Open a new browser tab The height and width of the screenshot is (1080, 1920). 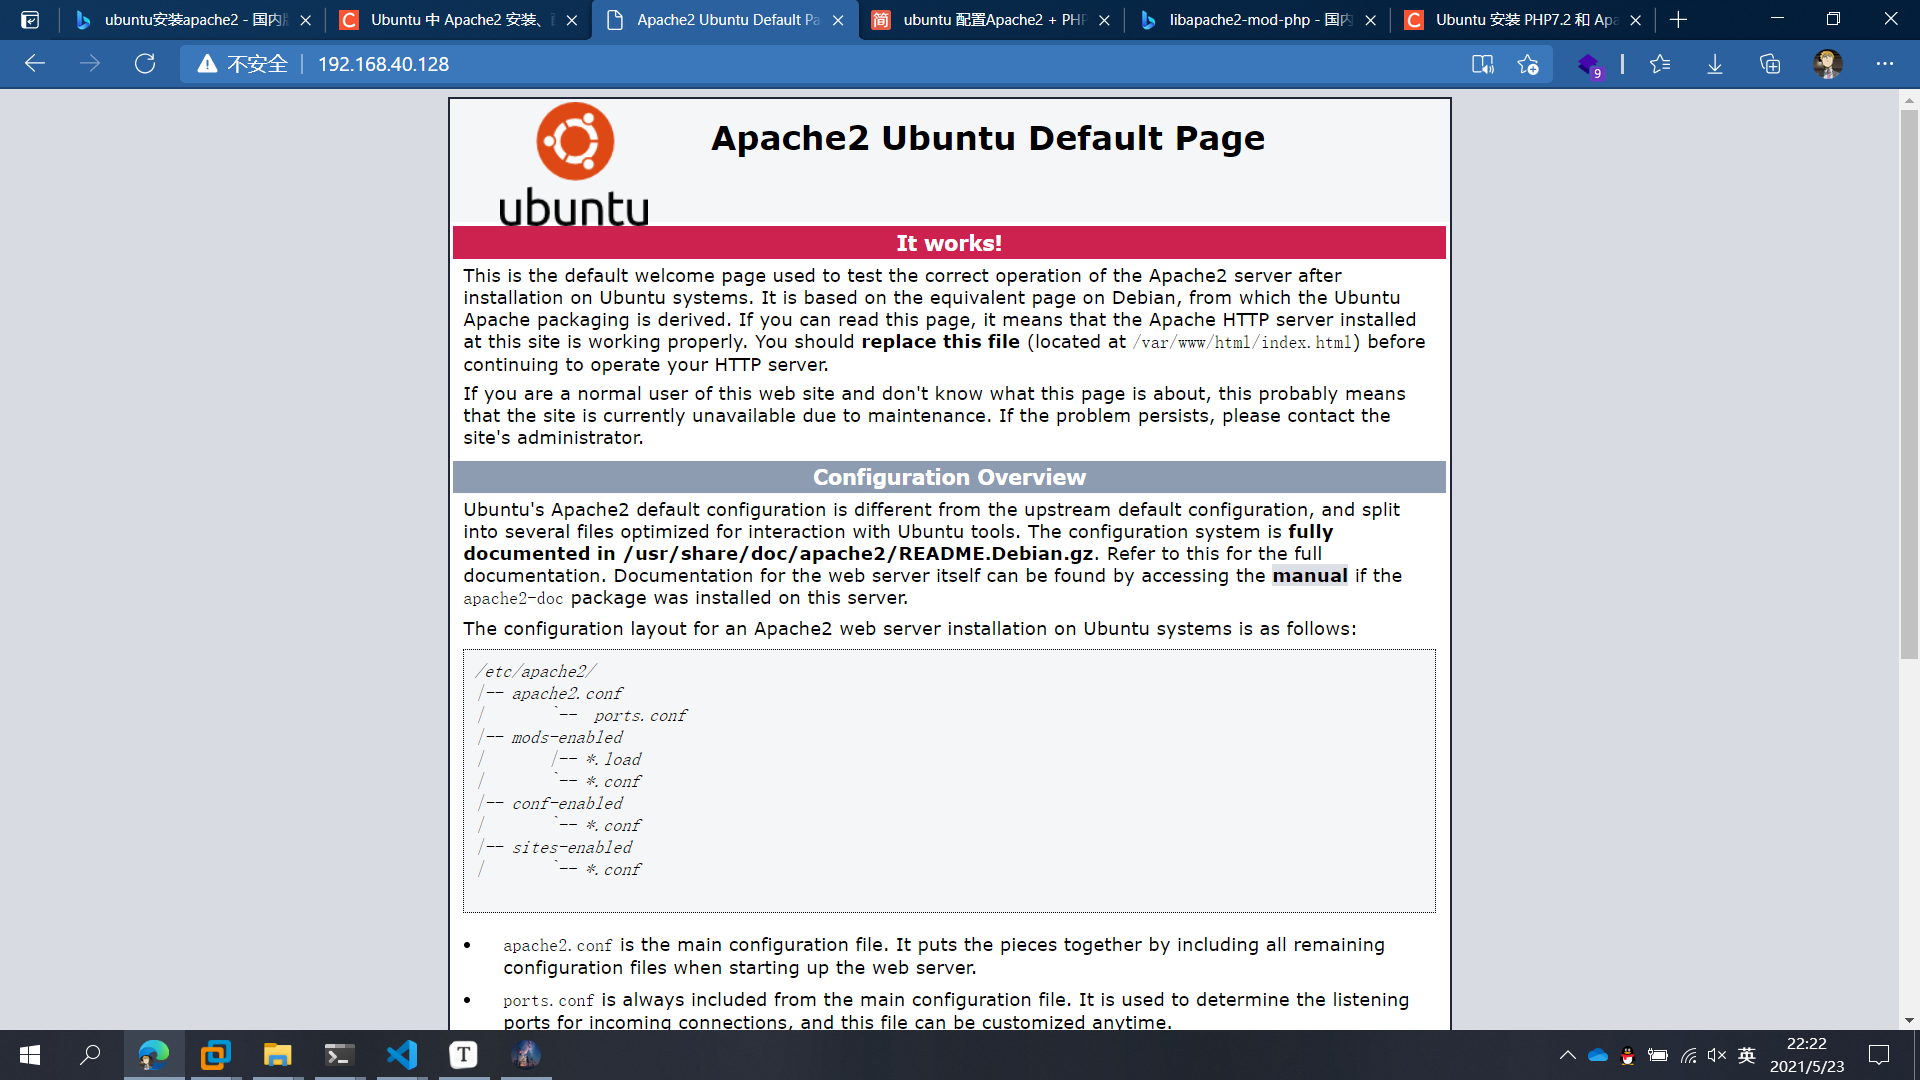pos(1679,20)
